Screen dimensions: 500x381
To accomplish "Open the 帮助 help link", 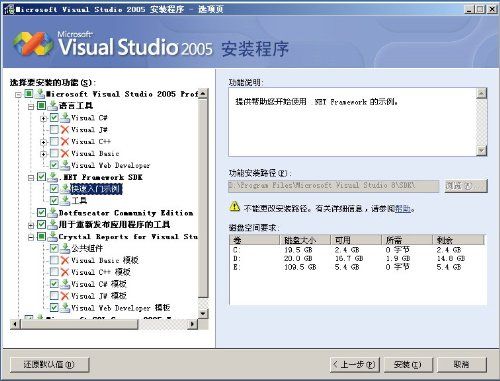I will coord(403,209).
